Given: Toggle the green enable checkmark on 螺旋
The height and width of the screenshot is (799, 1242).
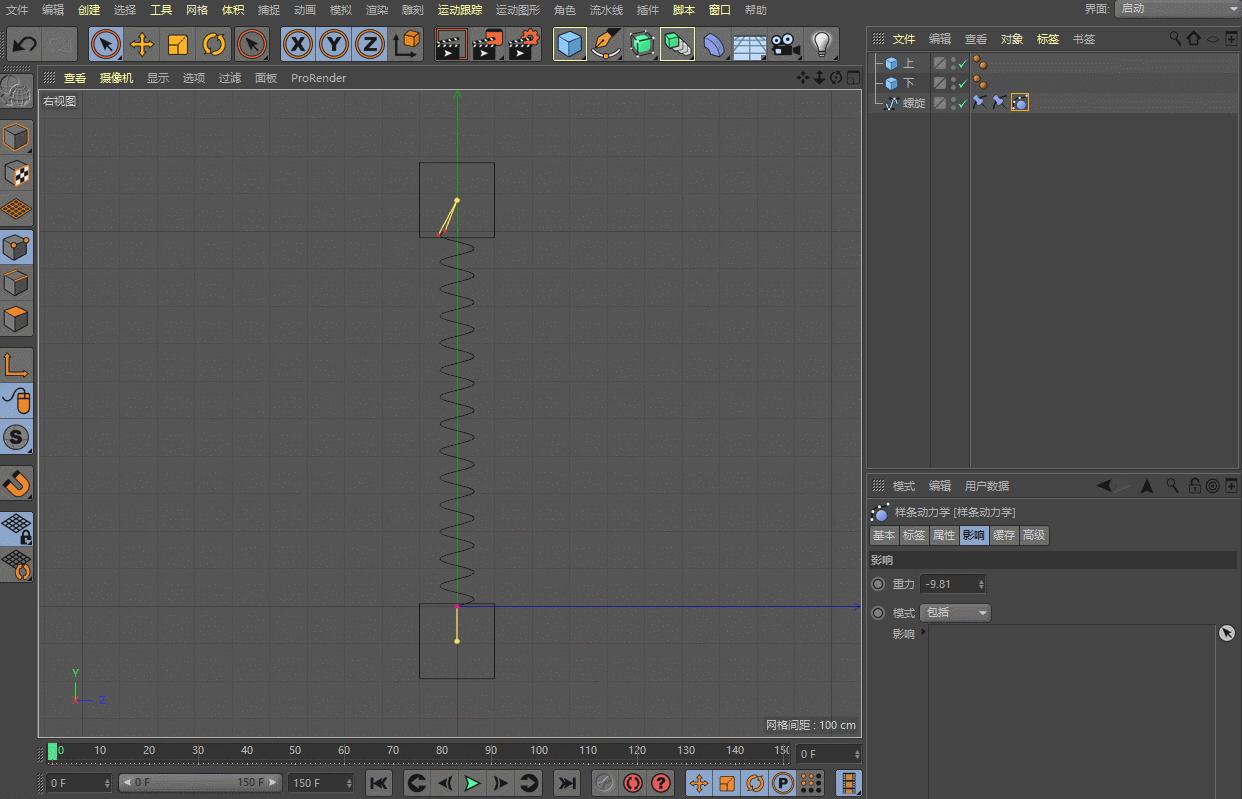Looking at the screenshot, I should [x=962, y=103].
